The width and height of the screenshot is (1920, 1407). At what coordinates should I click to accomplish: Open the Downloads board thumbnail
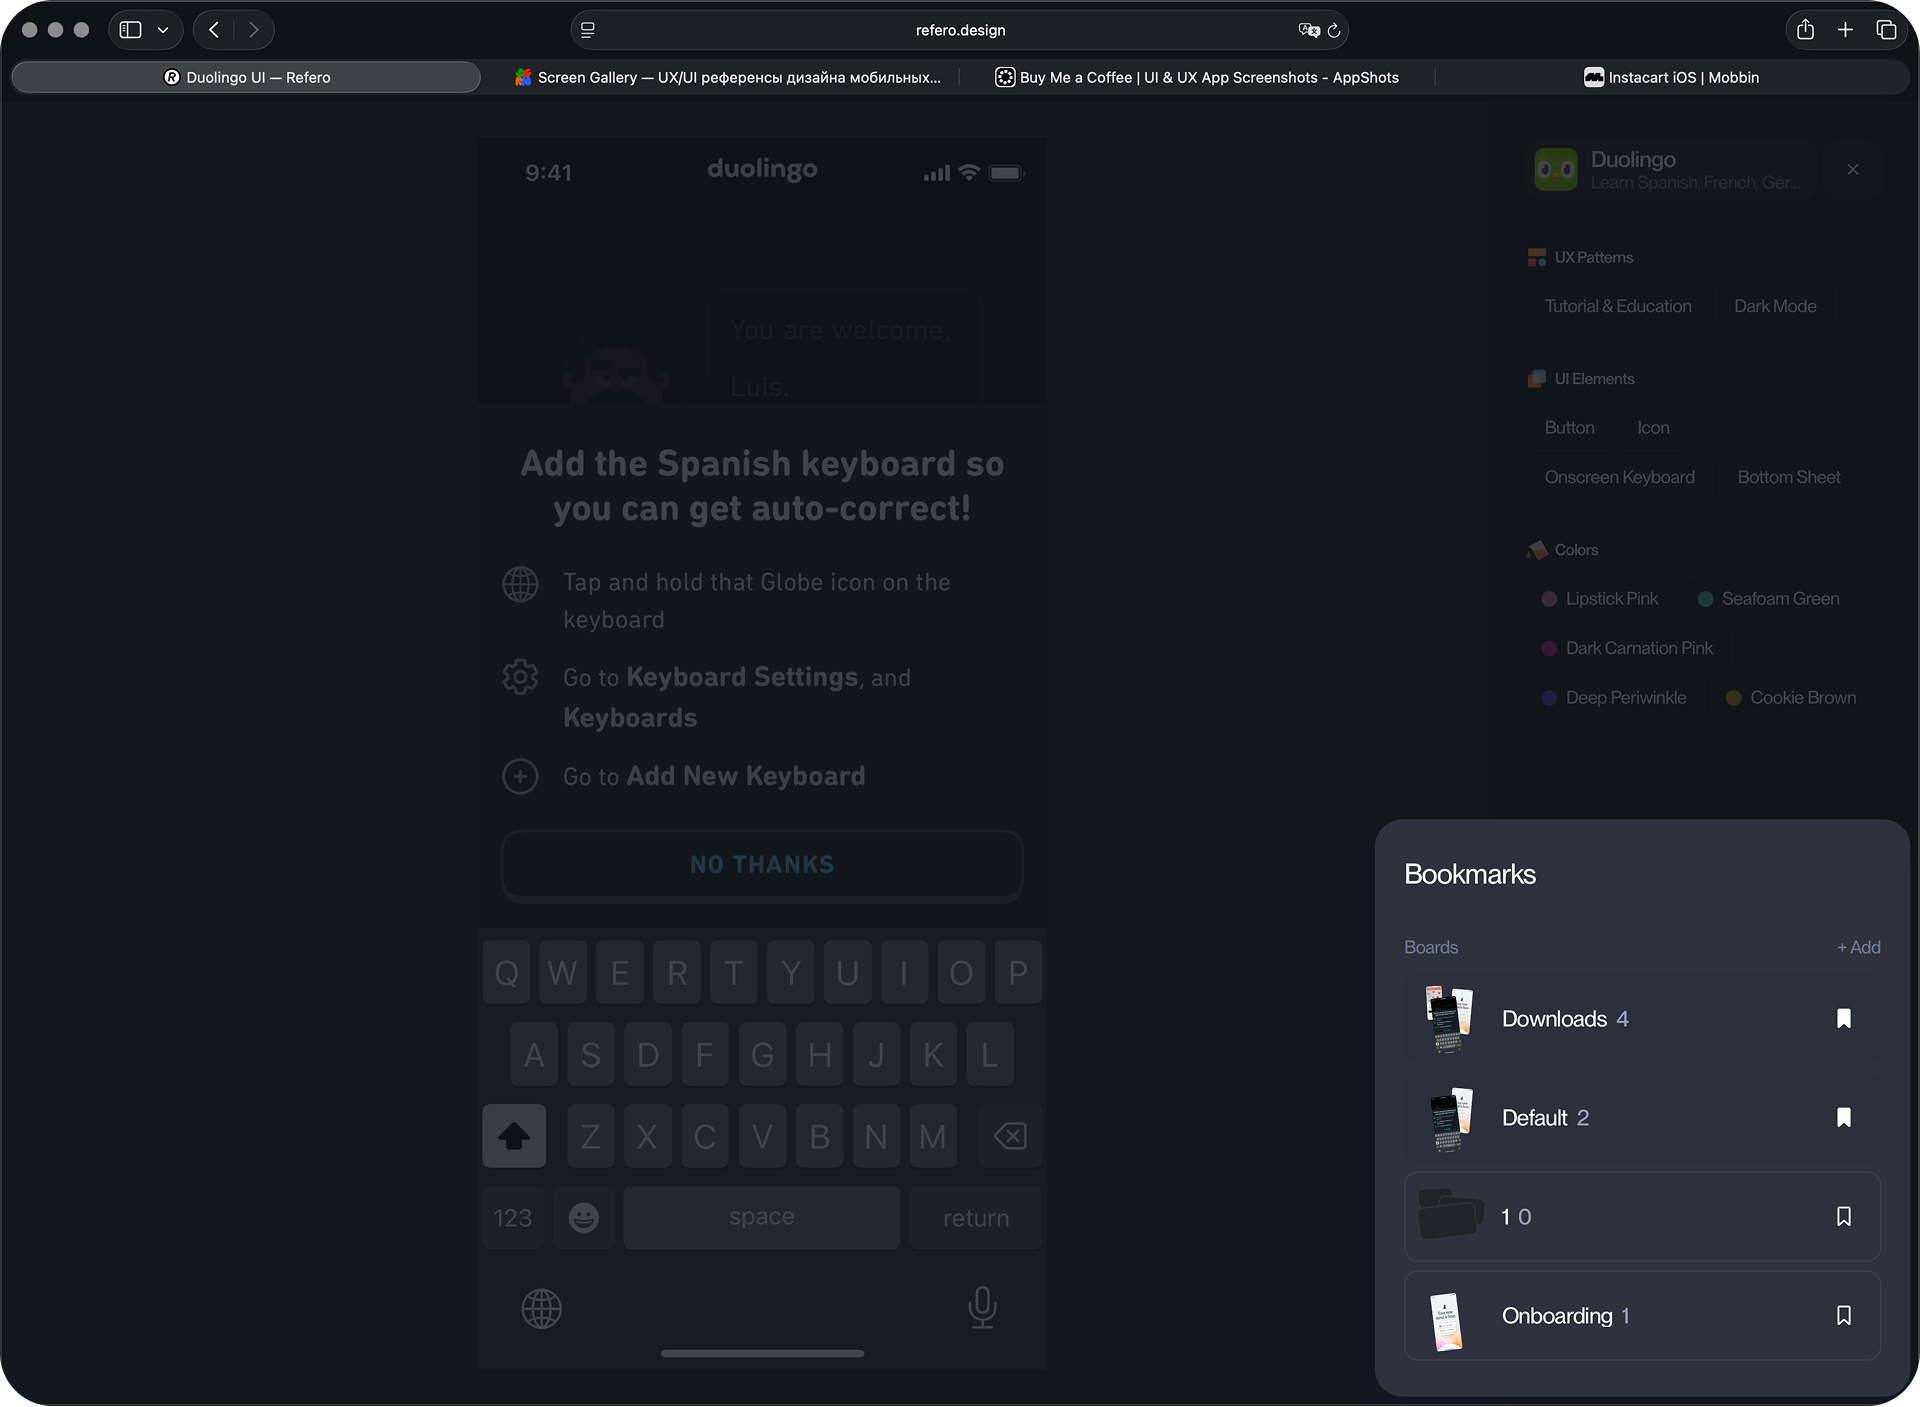[1449, 1019]
